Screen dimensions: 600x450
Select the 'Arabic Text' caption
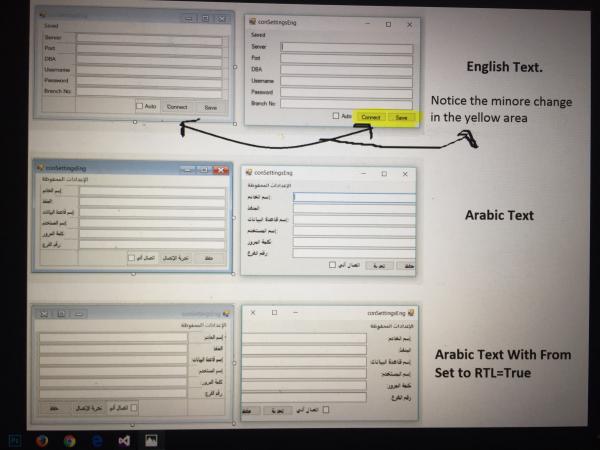pyautogui.click(x=499, y=215)
